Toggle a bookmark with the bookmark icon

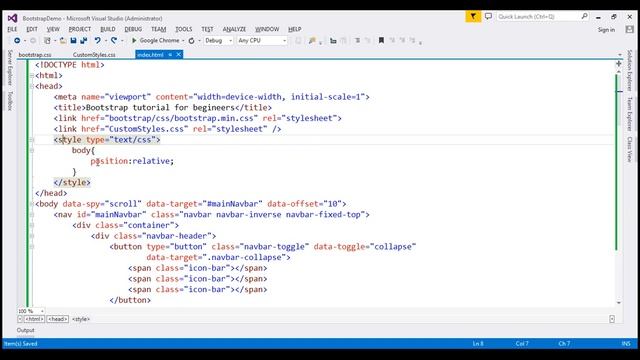tap(381, 40)
